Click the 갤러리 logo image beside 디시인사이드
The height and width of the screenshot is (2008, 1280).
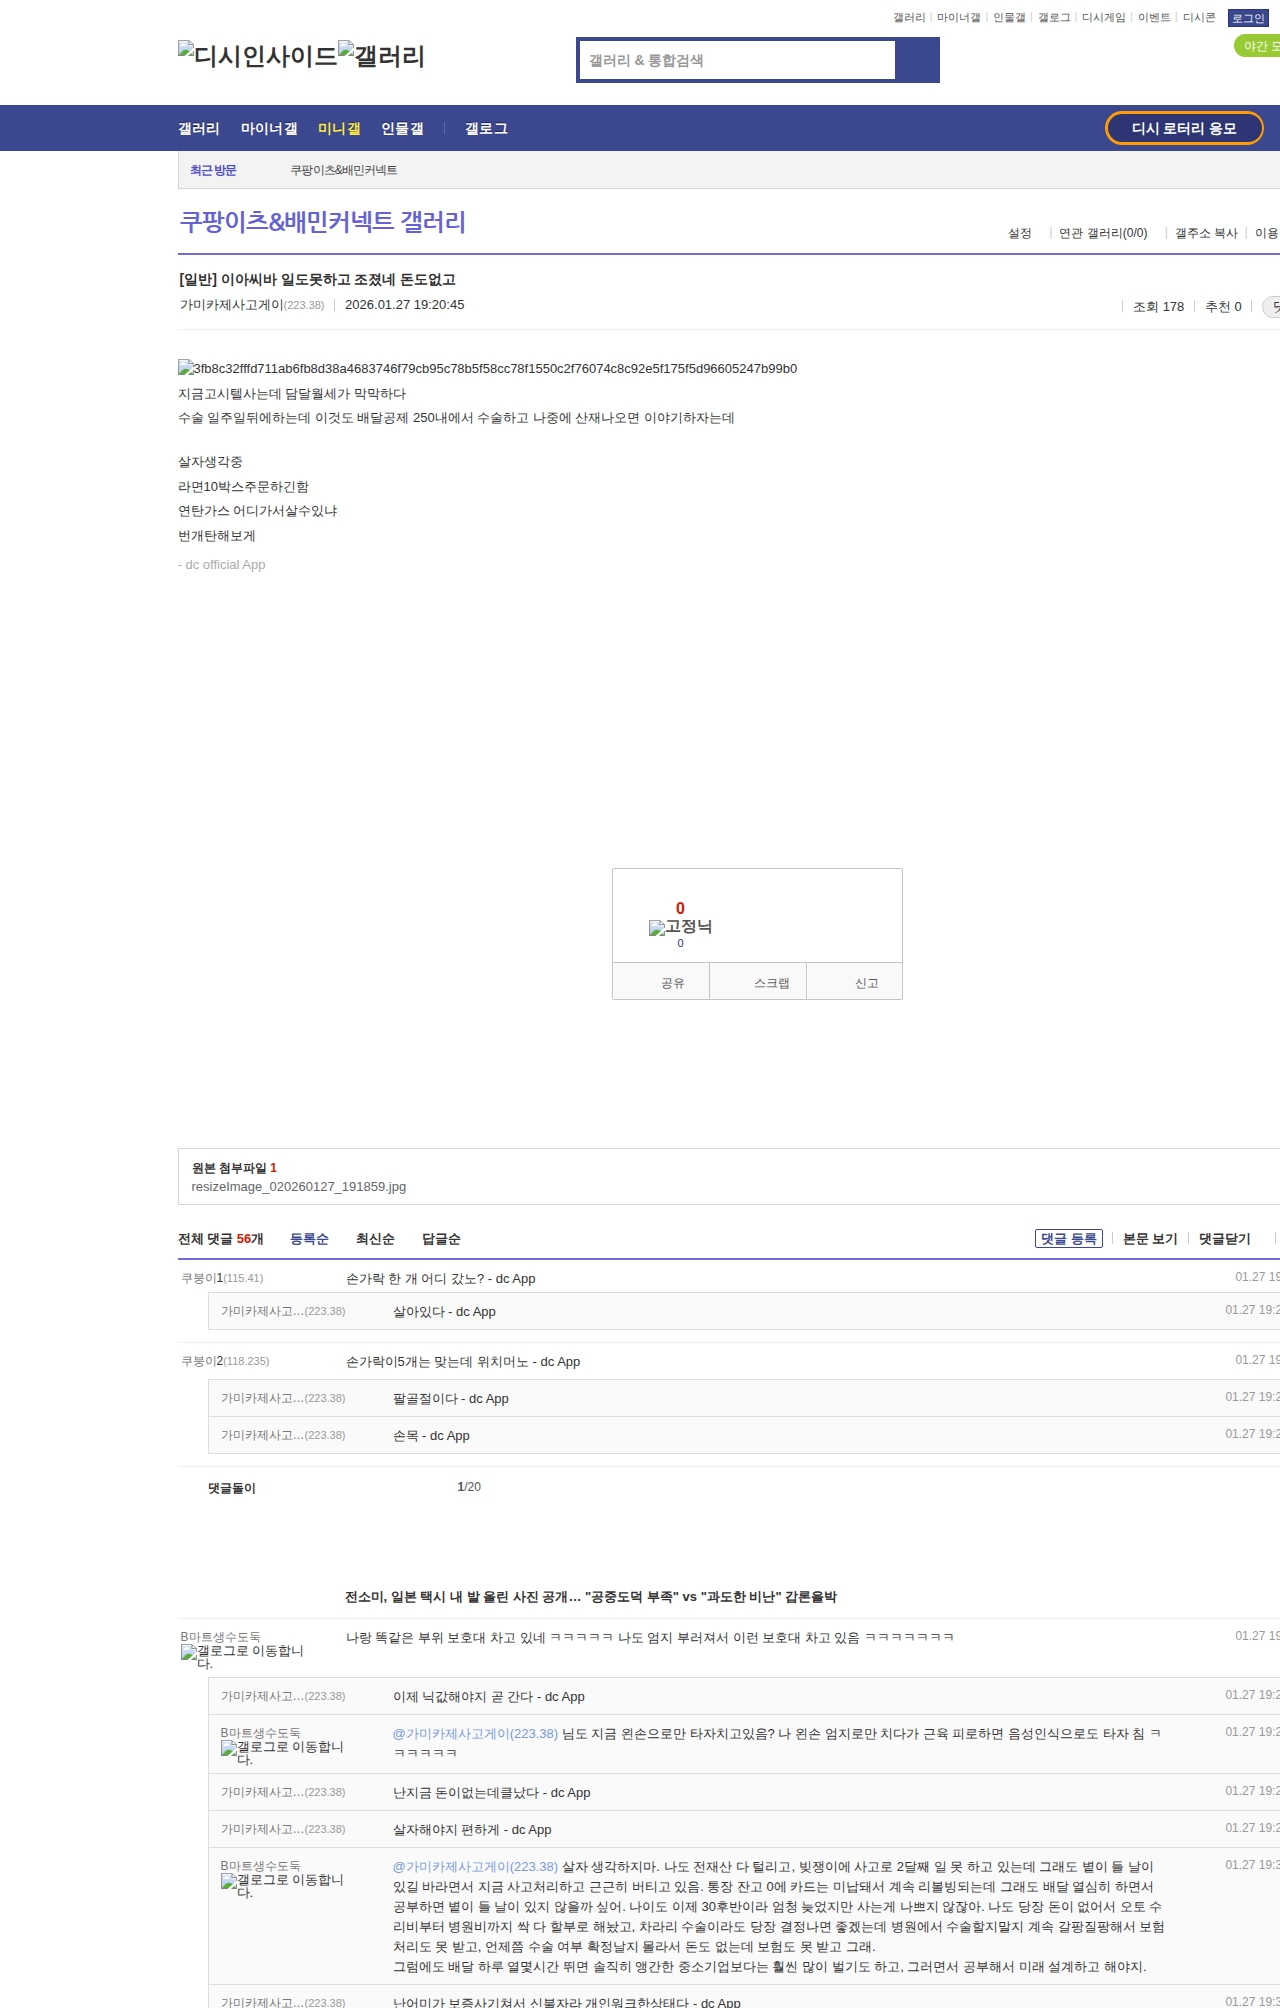[381, 56]
